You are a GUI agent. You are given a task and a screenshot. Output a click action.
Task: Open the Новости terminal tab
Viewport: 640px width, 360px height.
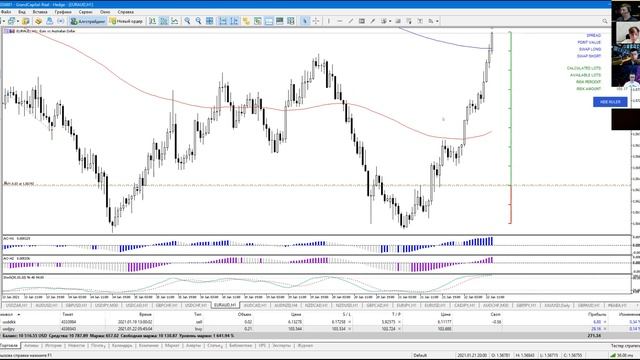(x=76, y=346)
